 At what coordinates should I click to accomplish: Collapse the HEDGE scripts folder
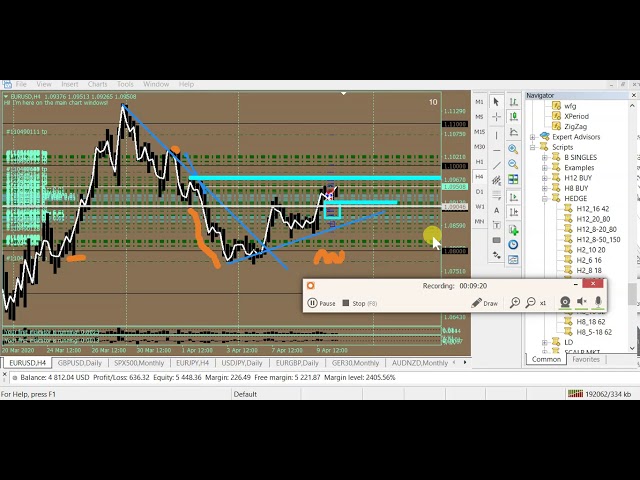pos(545,199)
